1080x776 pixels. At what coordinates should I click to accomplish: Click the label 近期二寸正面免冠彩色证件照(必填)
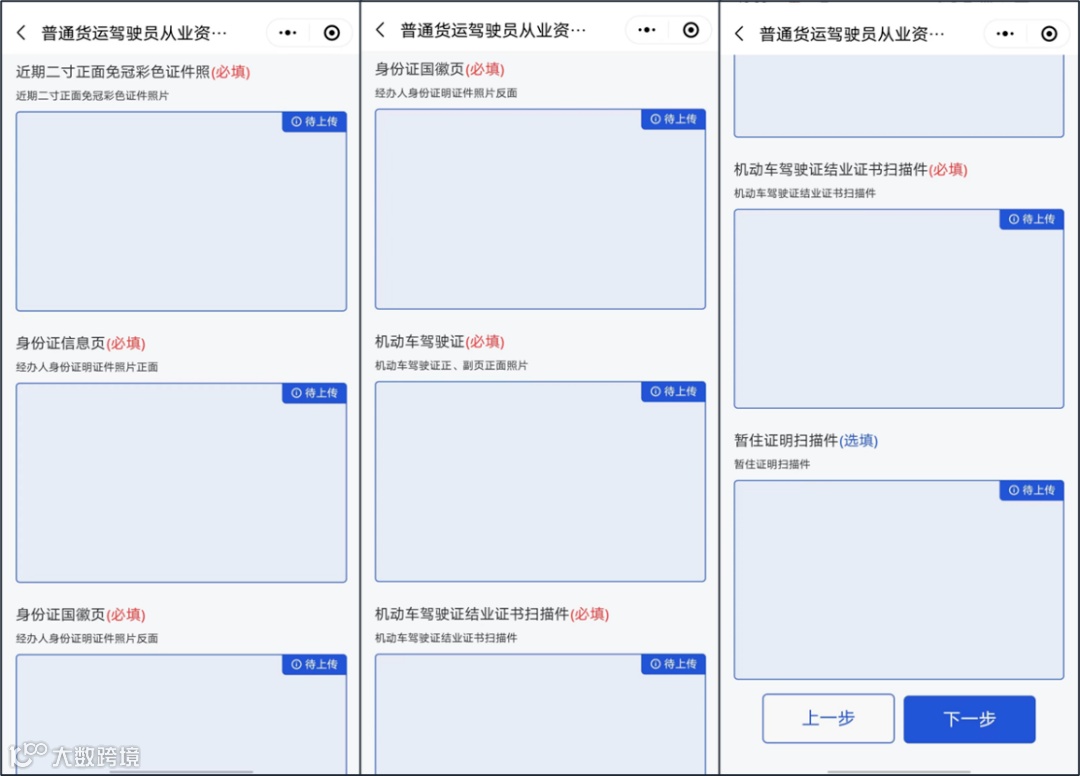[133, 72]
